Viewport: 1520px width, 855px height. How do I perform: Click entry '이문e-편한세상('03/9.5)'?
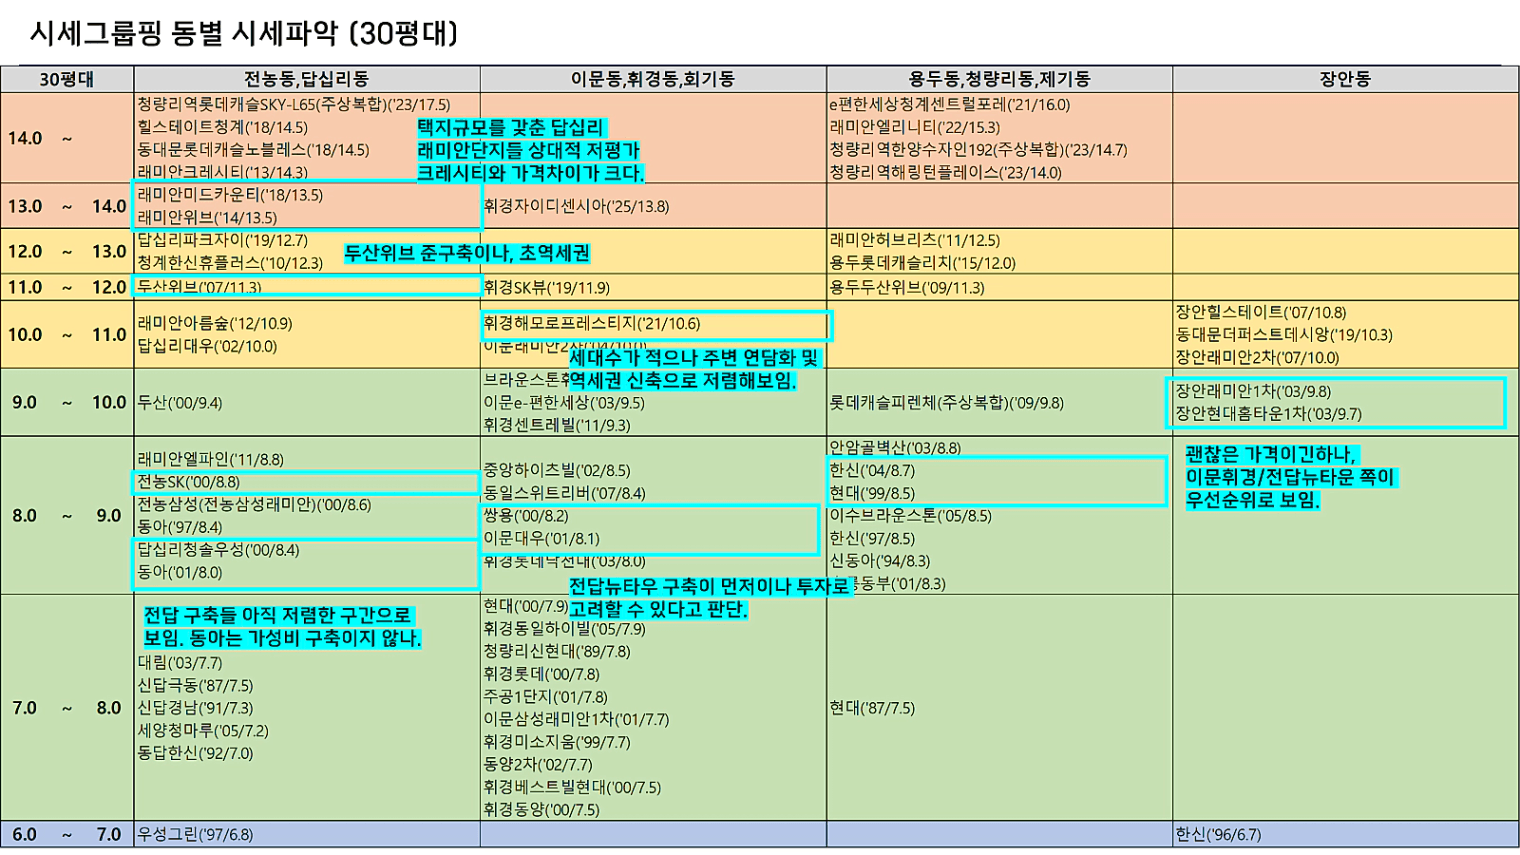click(564, 402)
